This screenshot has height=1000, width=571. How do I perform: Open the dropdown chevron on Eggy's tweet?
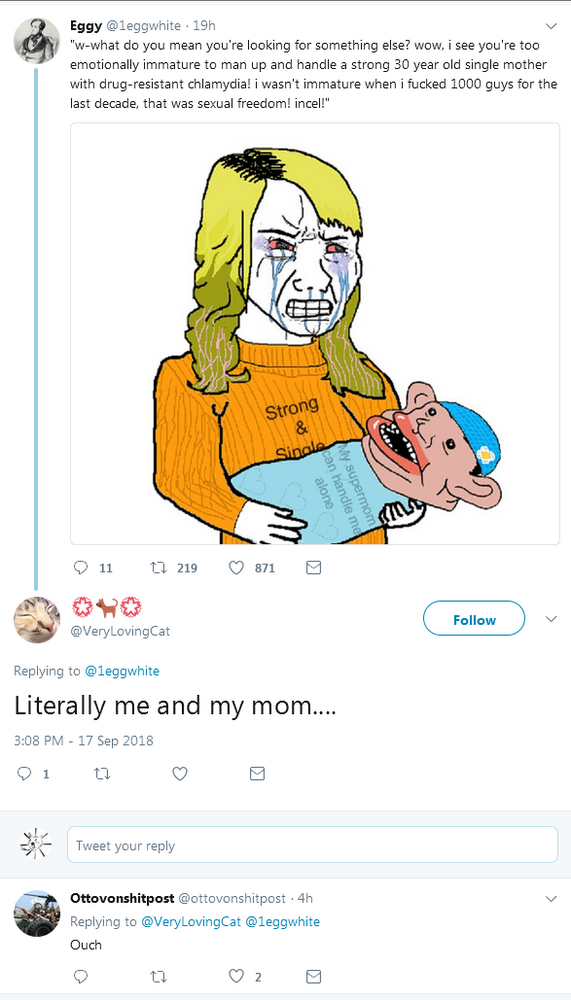[552, 26]
